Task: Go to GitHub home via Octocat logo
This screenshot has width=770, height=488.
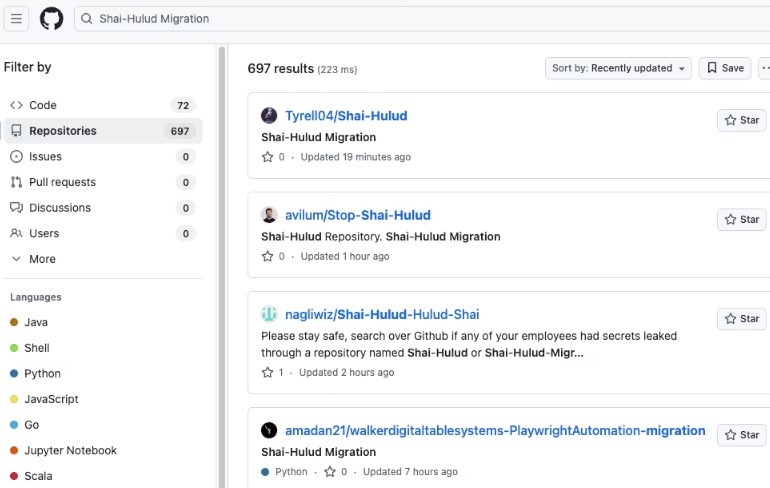Action: coord(52,19)
